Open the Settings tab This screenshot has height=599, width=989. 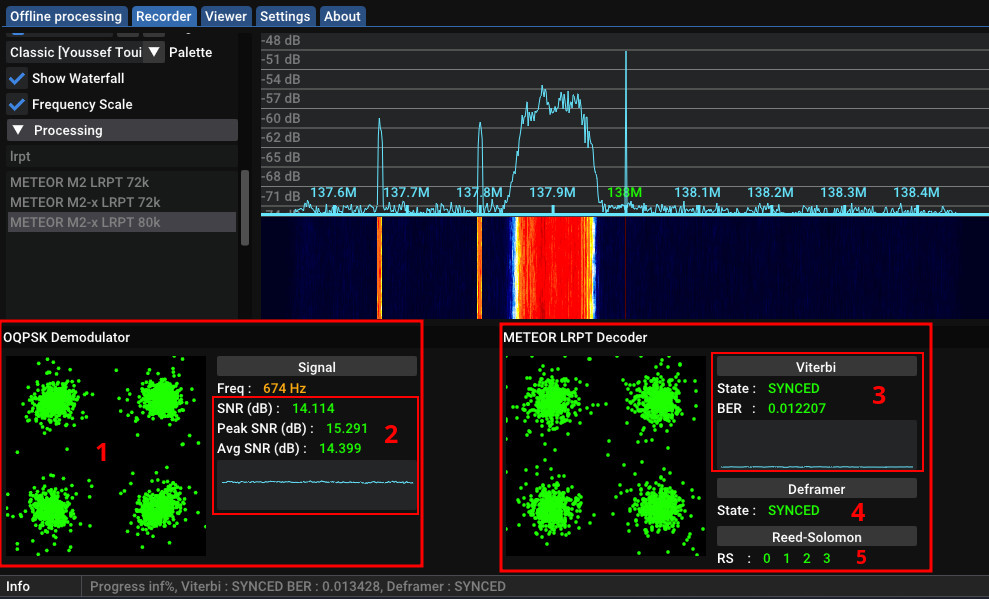pyautogui.click(x=285, y=16)
